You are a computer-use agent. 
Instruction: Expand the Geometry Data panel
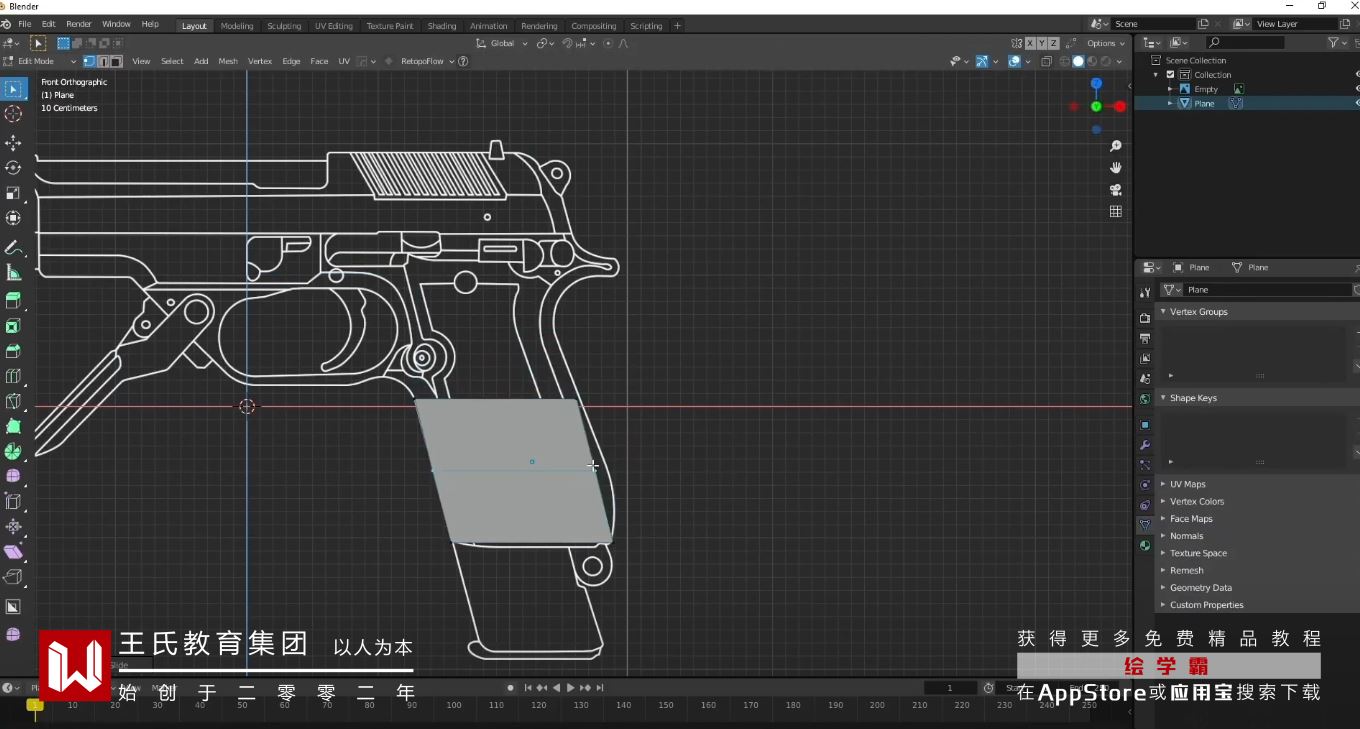[1163, 588]
